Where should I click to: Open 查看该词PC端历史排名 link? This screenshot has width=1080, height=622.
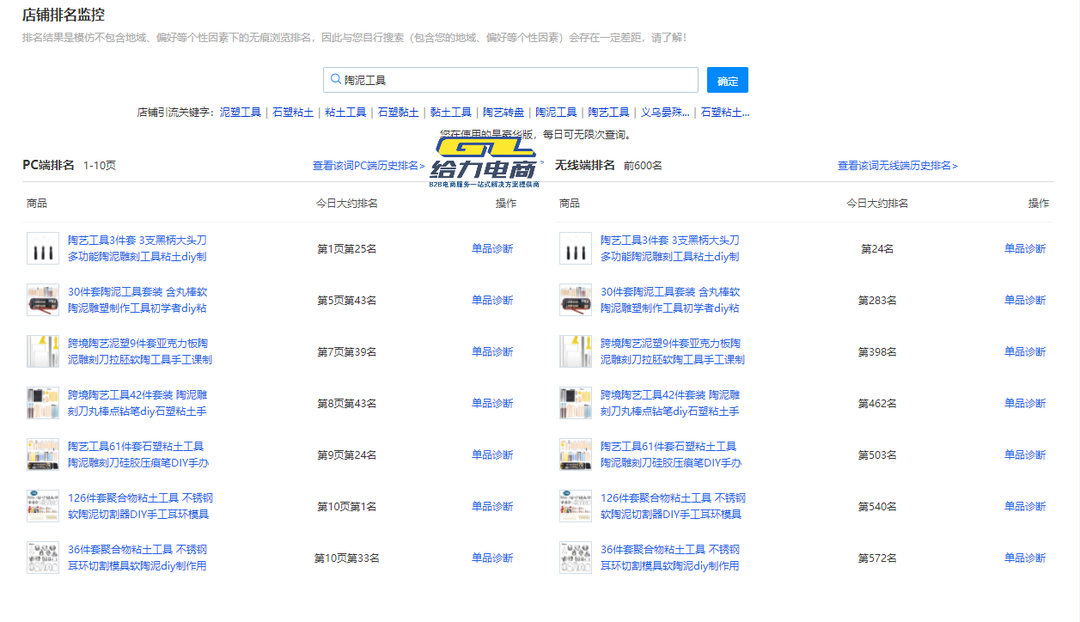pos(368,166)
